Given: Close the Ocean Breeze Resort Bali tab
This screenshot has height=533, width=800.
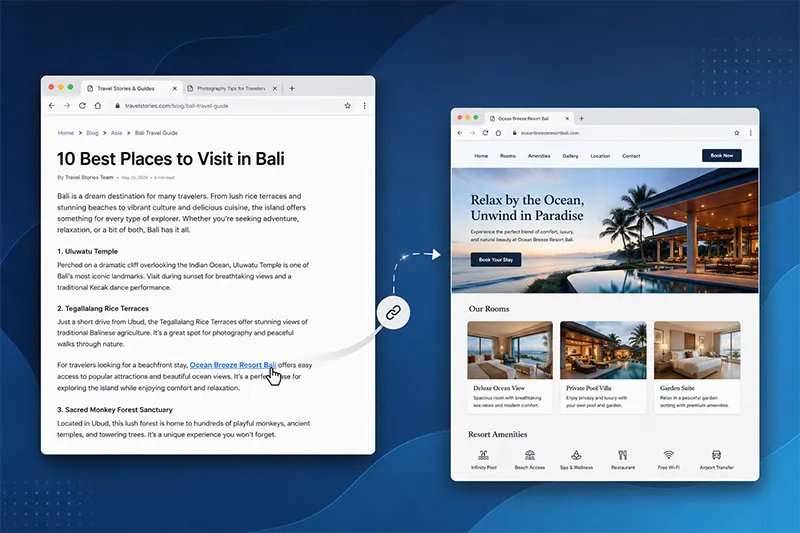Looking at the screenshot, I should pos(567,118).
